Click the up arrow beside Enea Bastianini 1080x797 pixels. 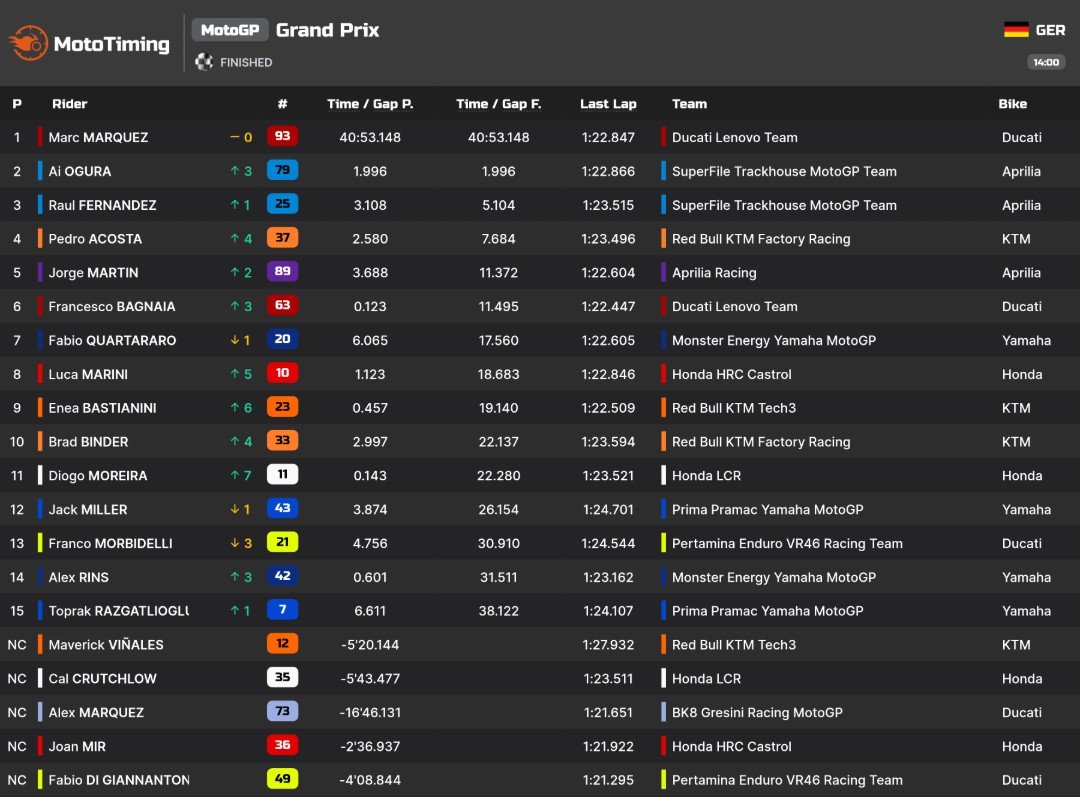pyautogui.click(x=235, y=408)
